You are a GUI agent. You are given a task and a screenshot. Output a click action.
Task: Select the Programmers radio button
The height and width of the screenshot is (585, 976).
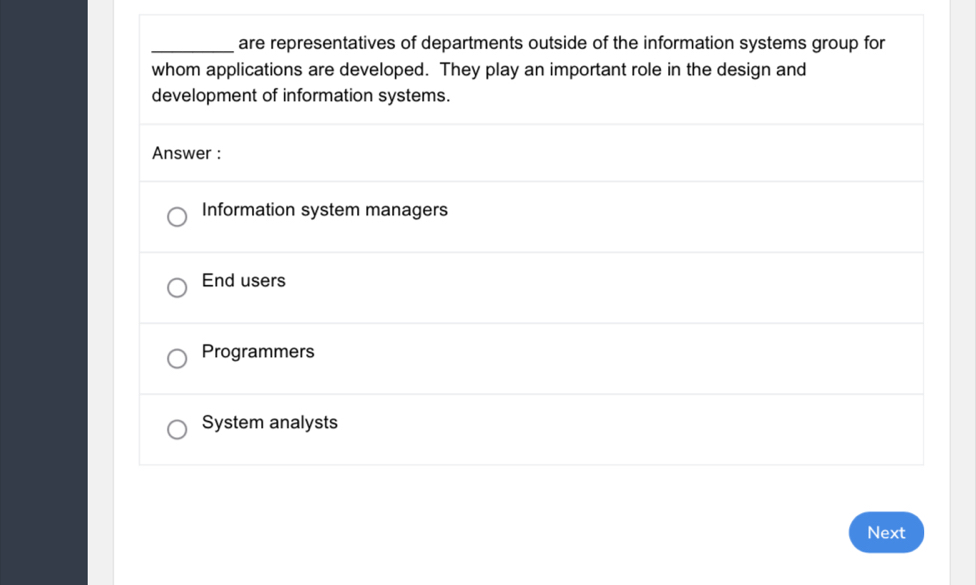click(177, 358)
